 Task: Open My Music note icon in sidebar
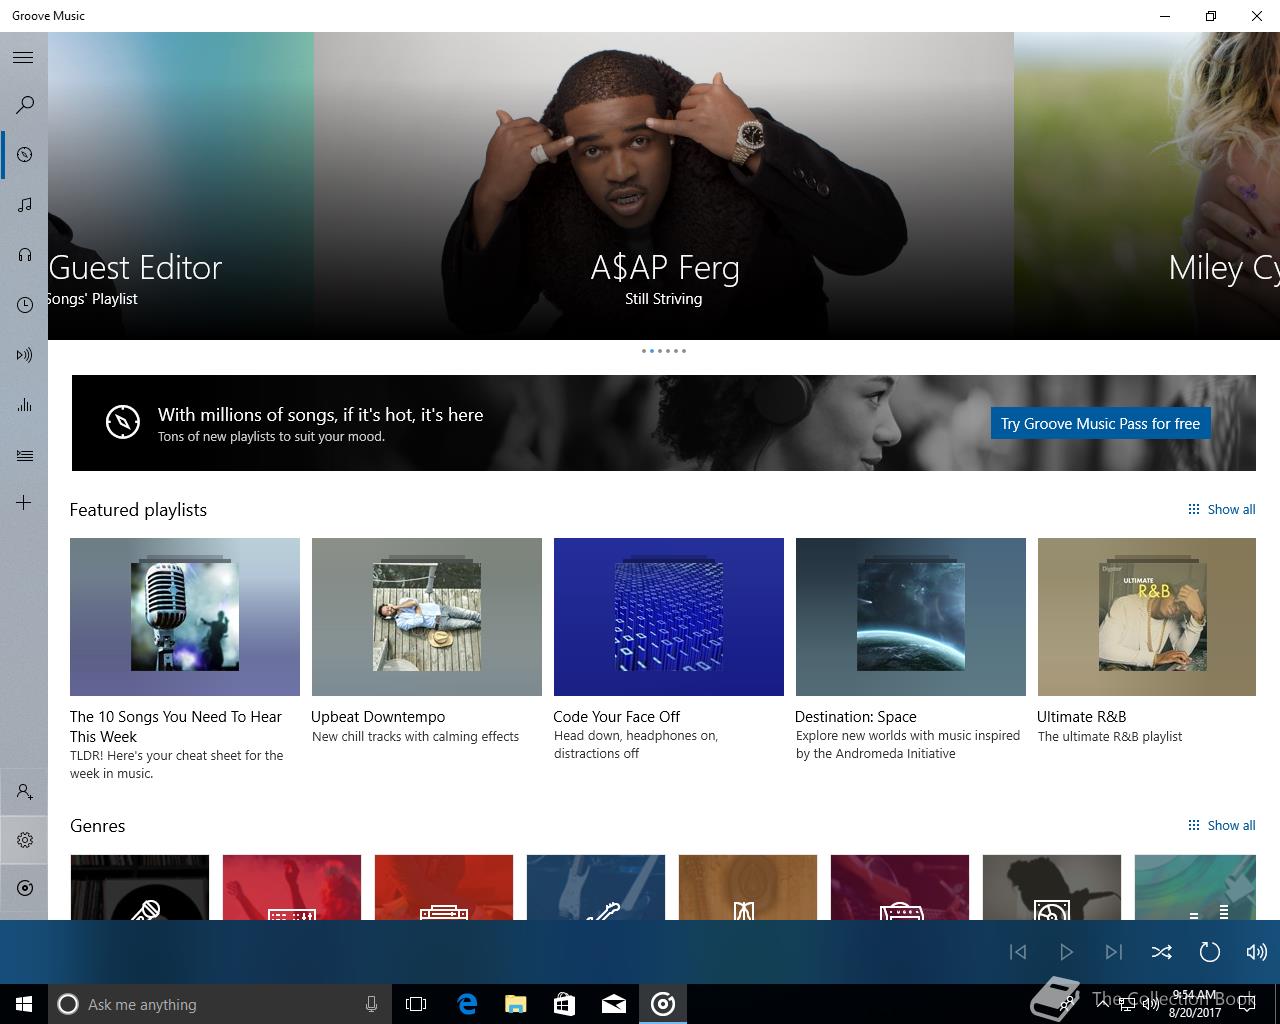click(25, 205)
